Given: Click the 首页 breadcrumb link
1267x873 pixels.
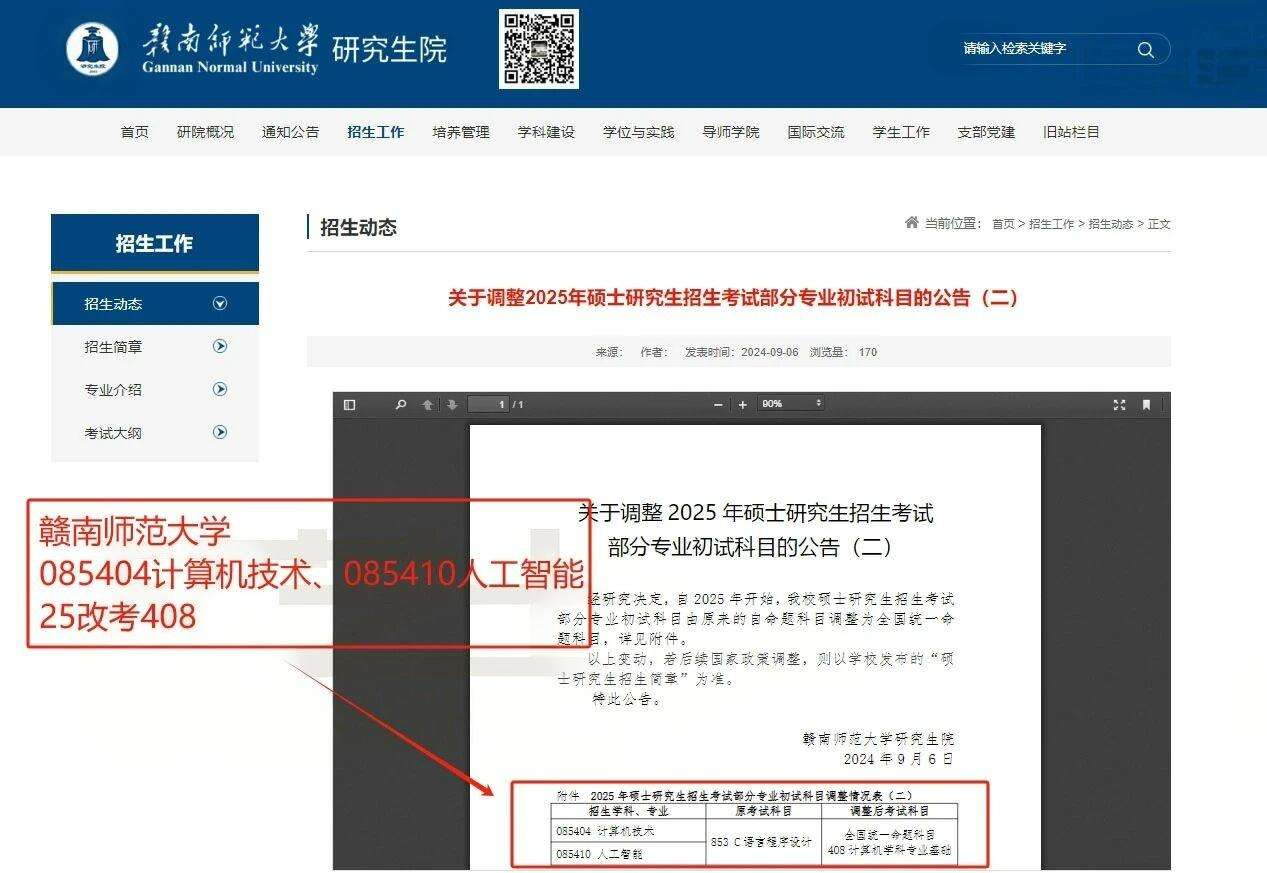Looking at the screenshot, I should pyautogui.click(x=1002, y=224).
